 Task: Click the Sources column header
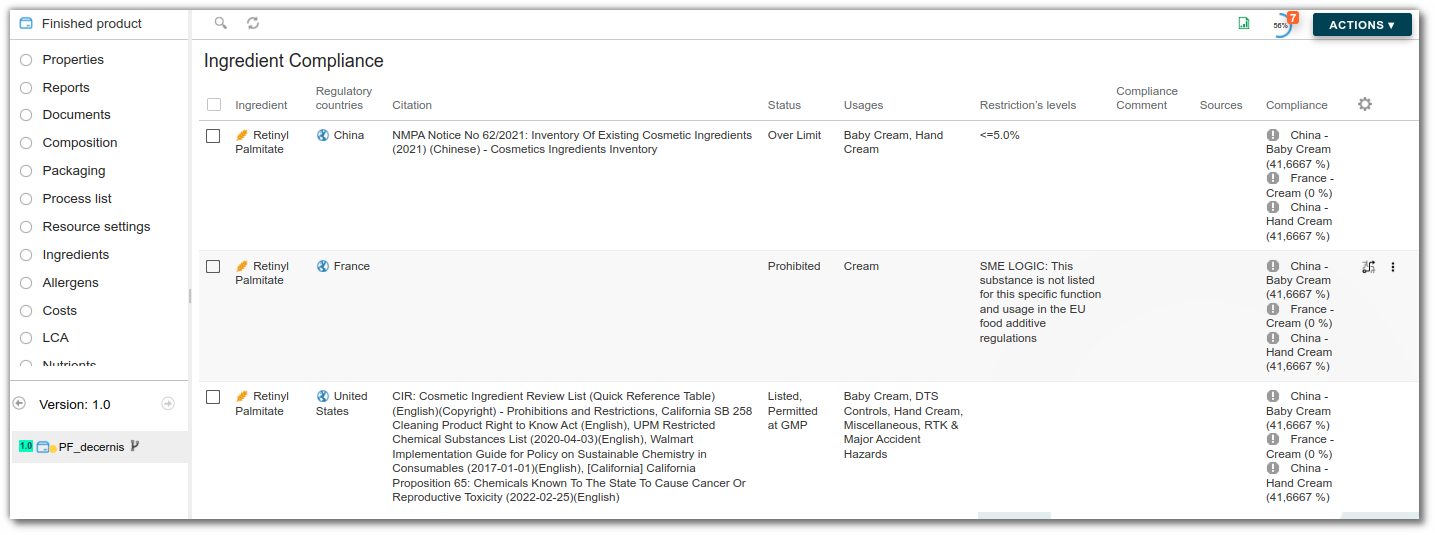click(1221, 105)
